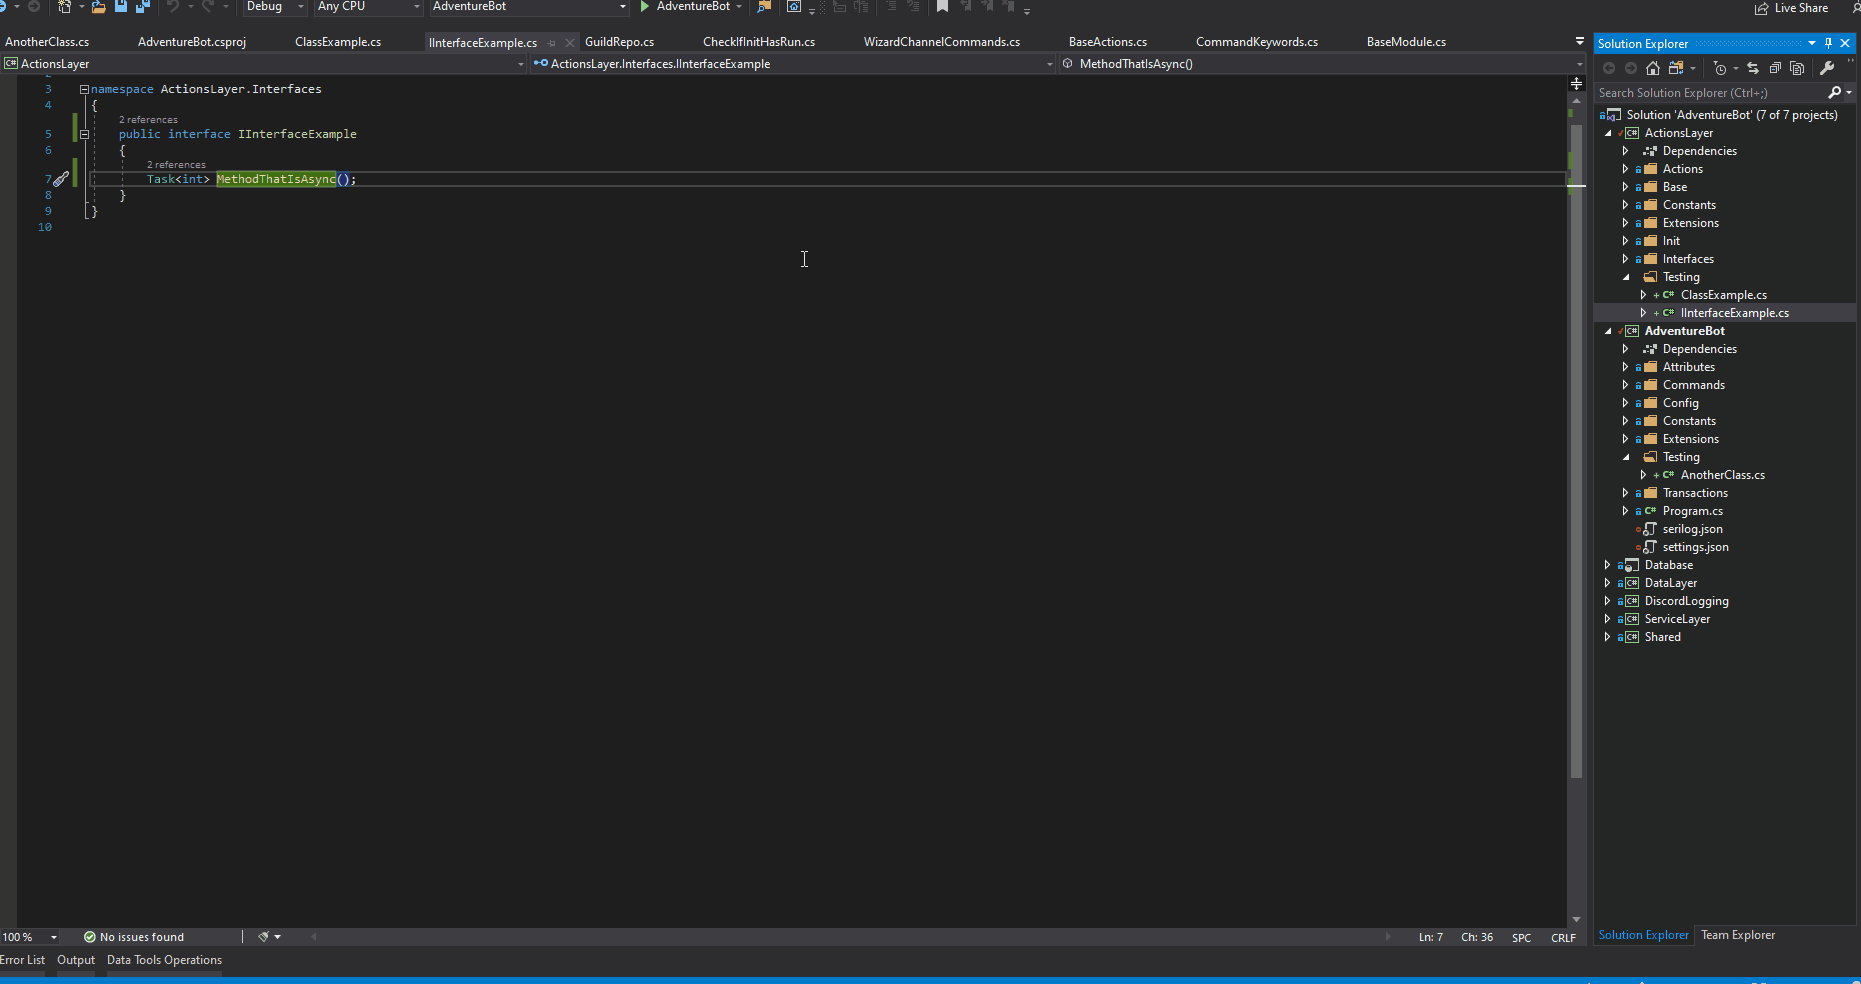Click the Find in Files toolbar icon
Screen dimensions: 1861x984
pyautogui.click(x=764, y=6)
